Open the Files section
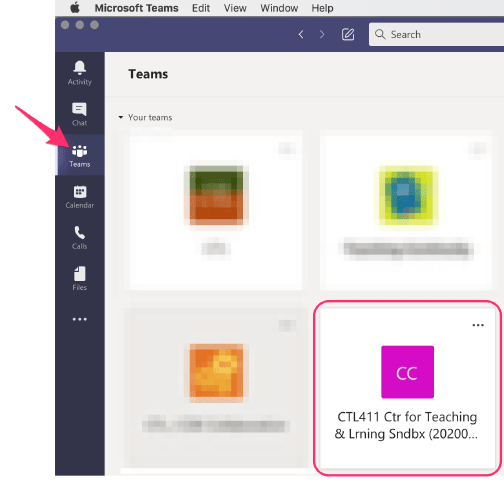 (79, 279)
